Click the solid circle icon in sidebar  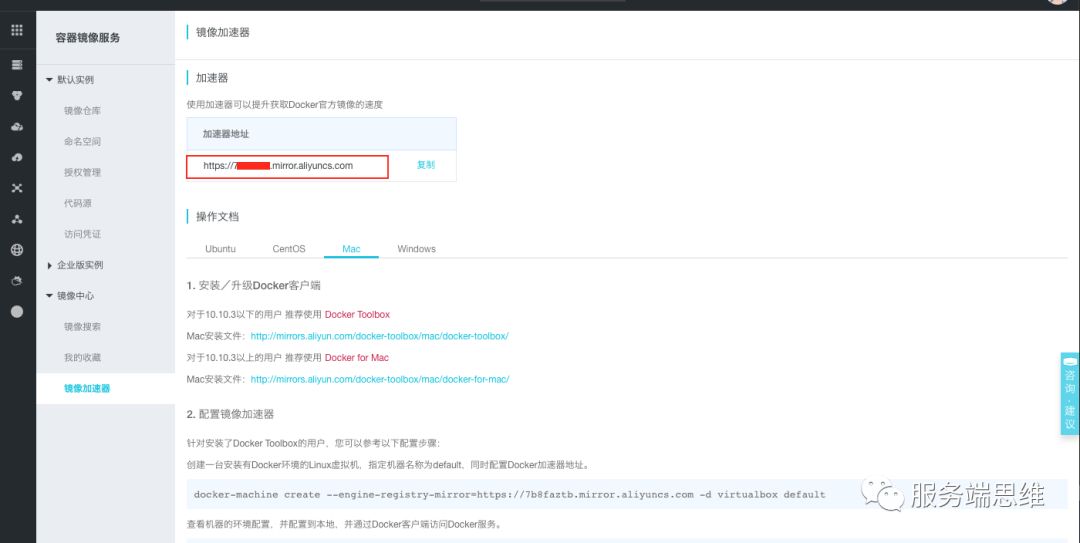pos(17,311)
